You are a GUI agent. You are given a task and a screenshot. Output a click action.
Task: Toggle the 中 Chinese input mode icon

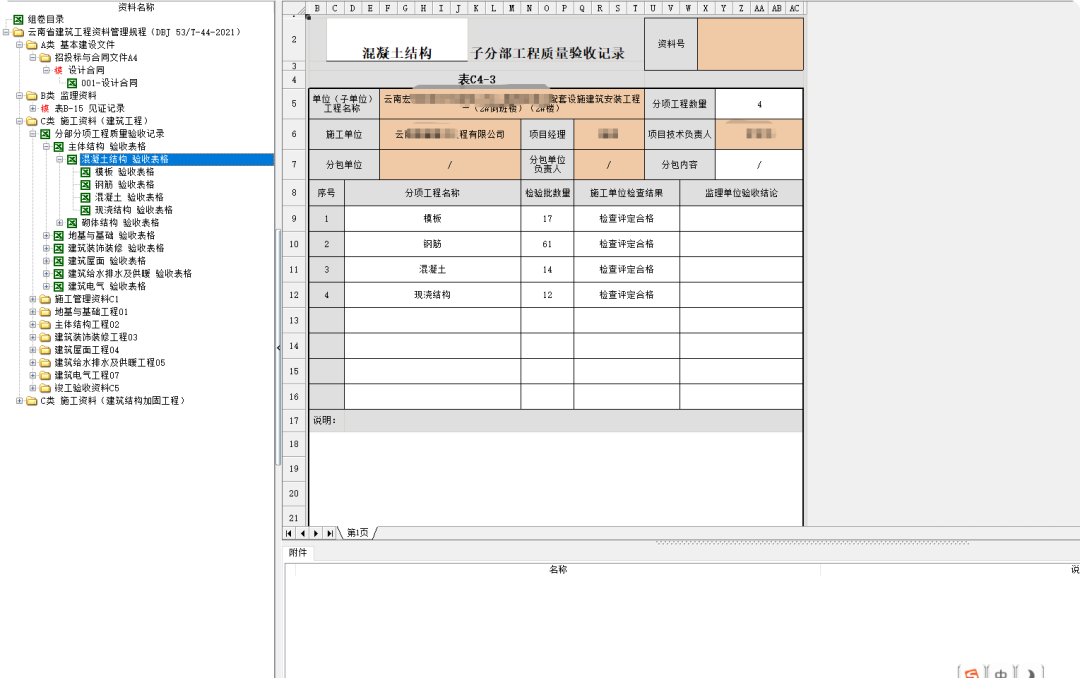1001,673
